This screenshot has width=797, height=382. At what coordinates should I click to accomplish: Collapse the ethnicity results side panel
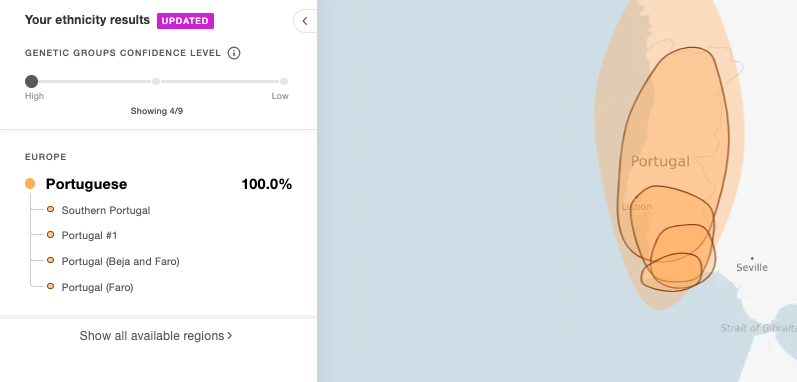305,21
